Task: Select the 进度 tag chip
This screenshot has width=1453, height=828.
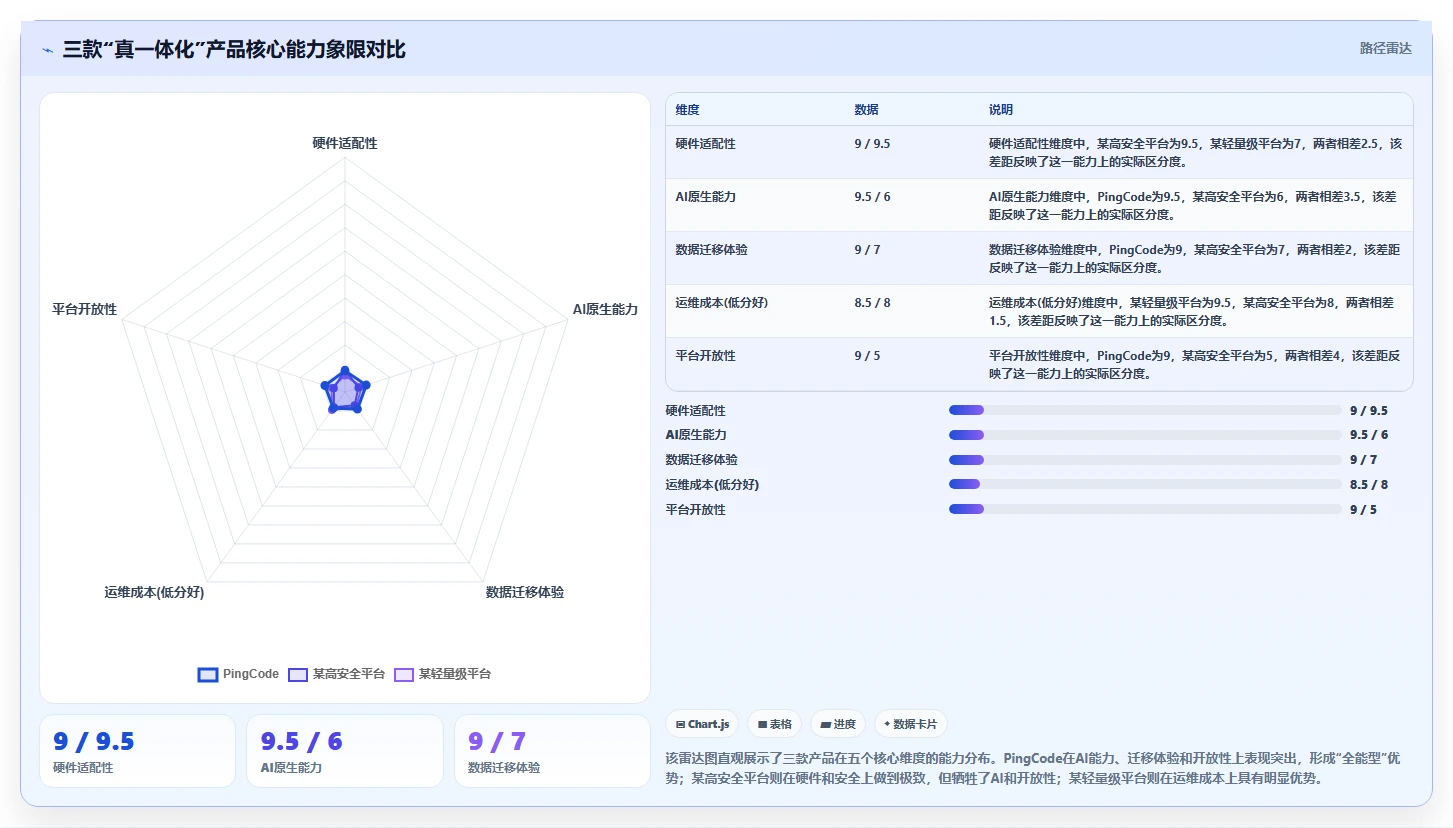Action: pos(838,724)
